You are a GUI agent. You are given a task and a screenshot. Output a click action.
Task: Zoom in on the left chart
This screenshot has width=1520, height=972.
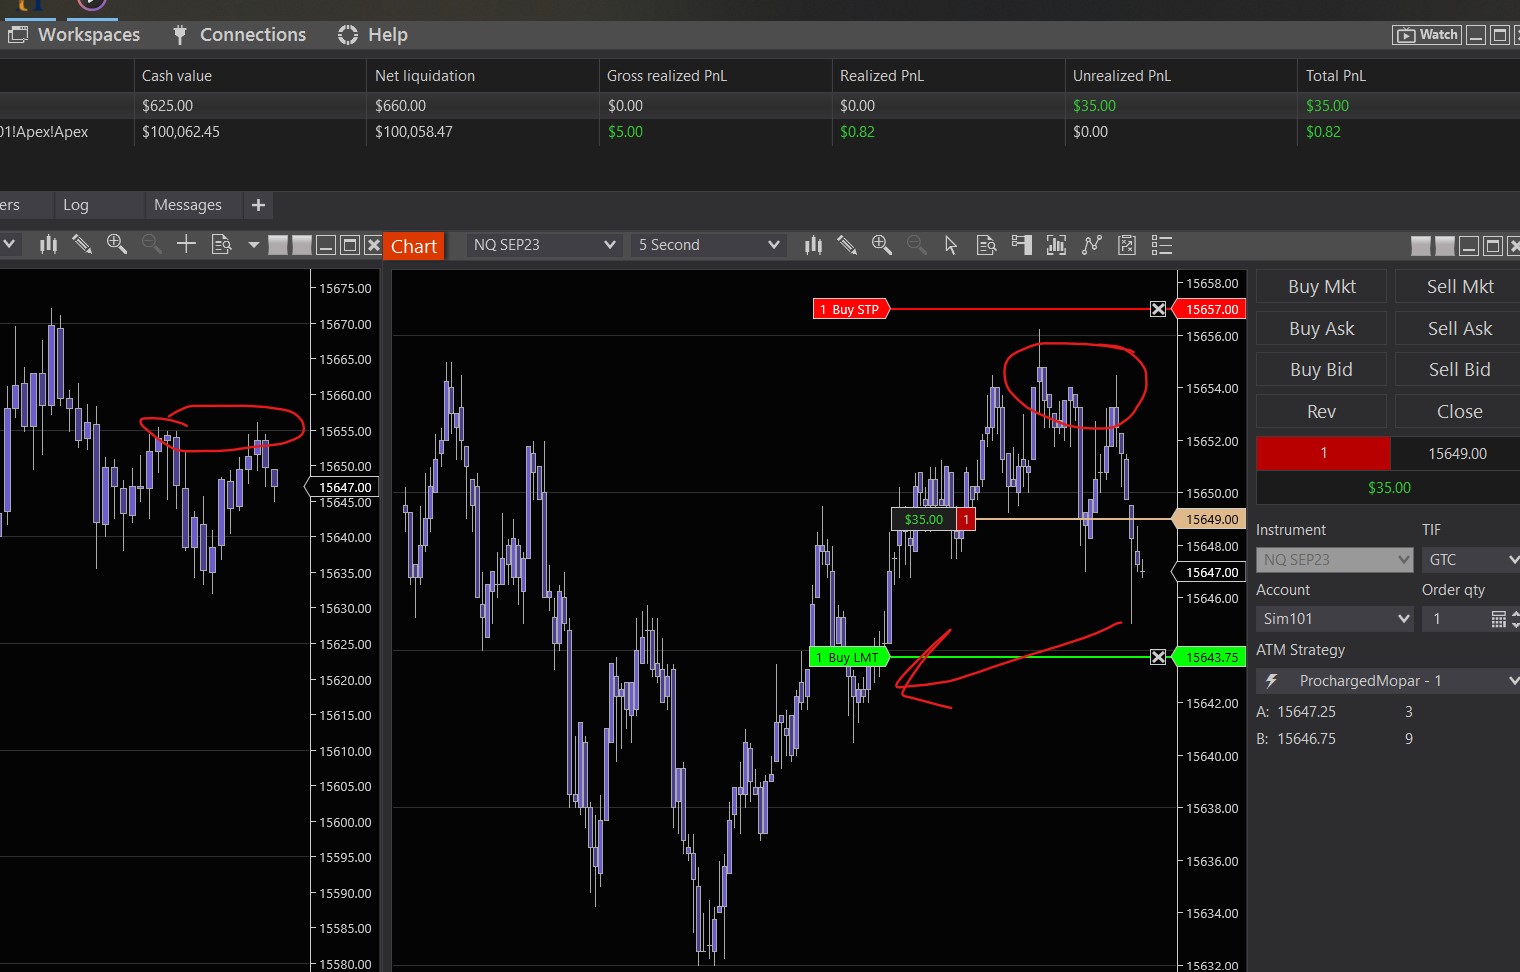pos(117,244)
